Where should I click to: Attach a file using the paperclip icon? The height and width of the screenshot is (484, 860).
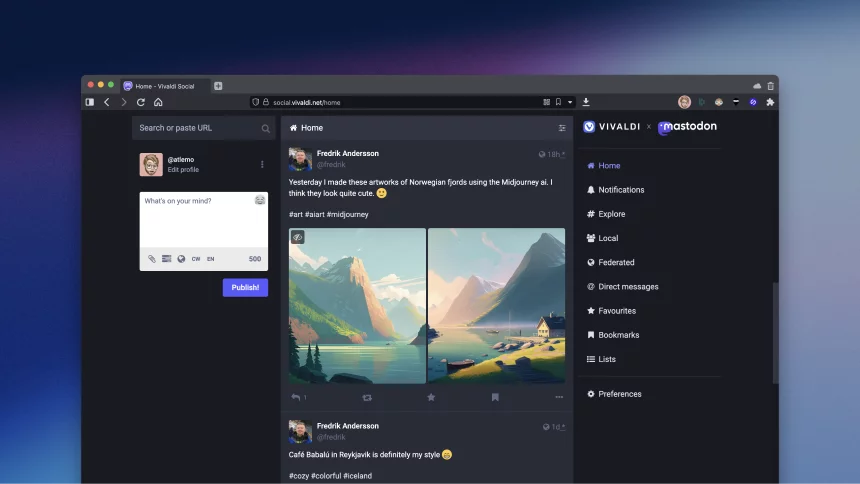pos(152,259)
